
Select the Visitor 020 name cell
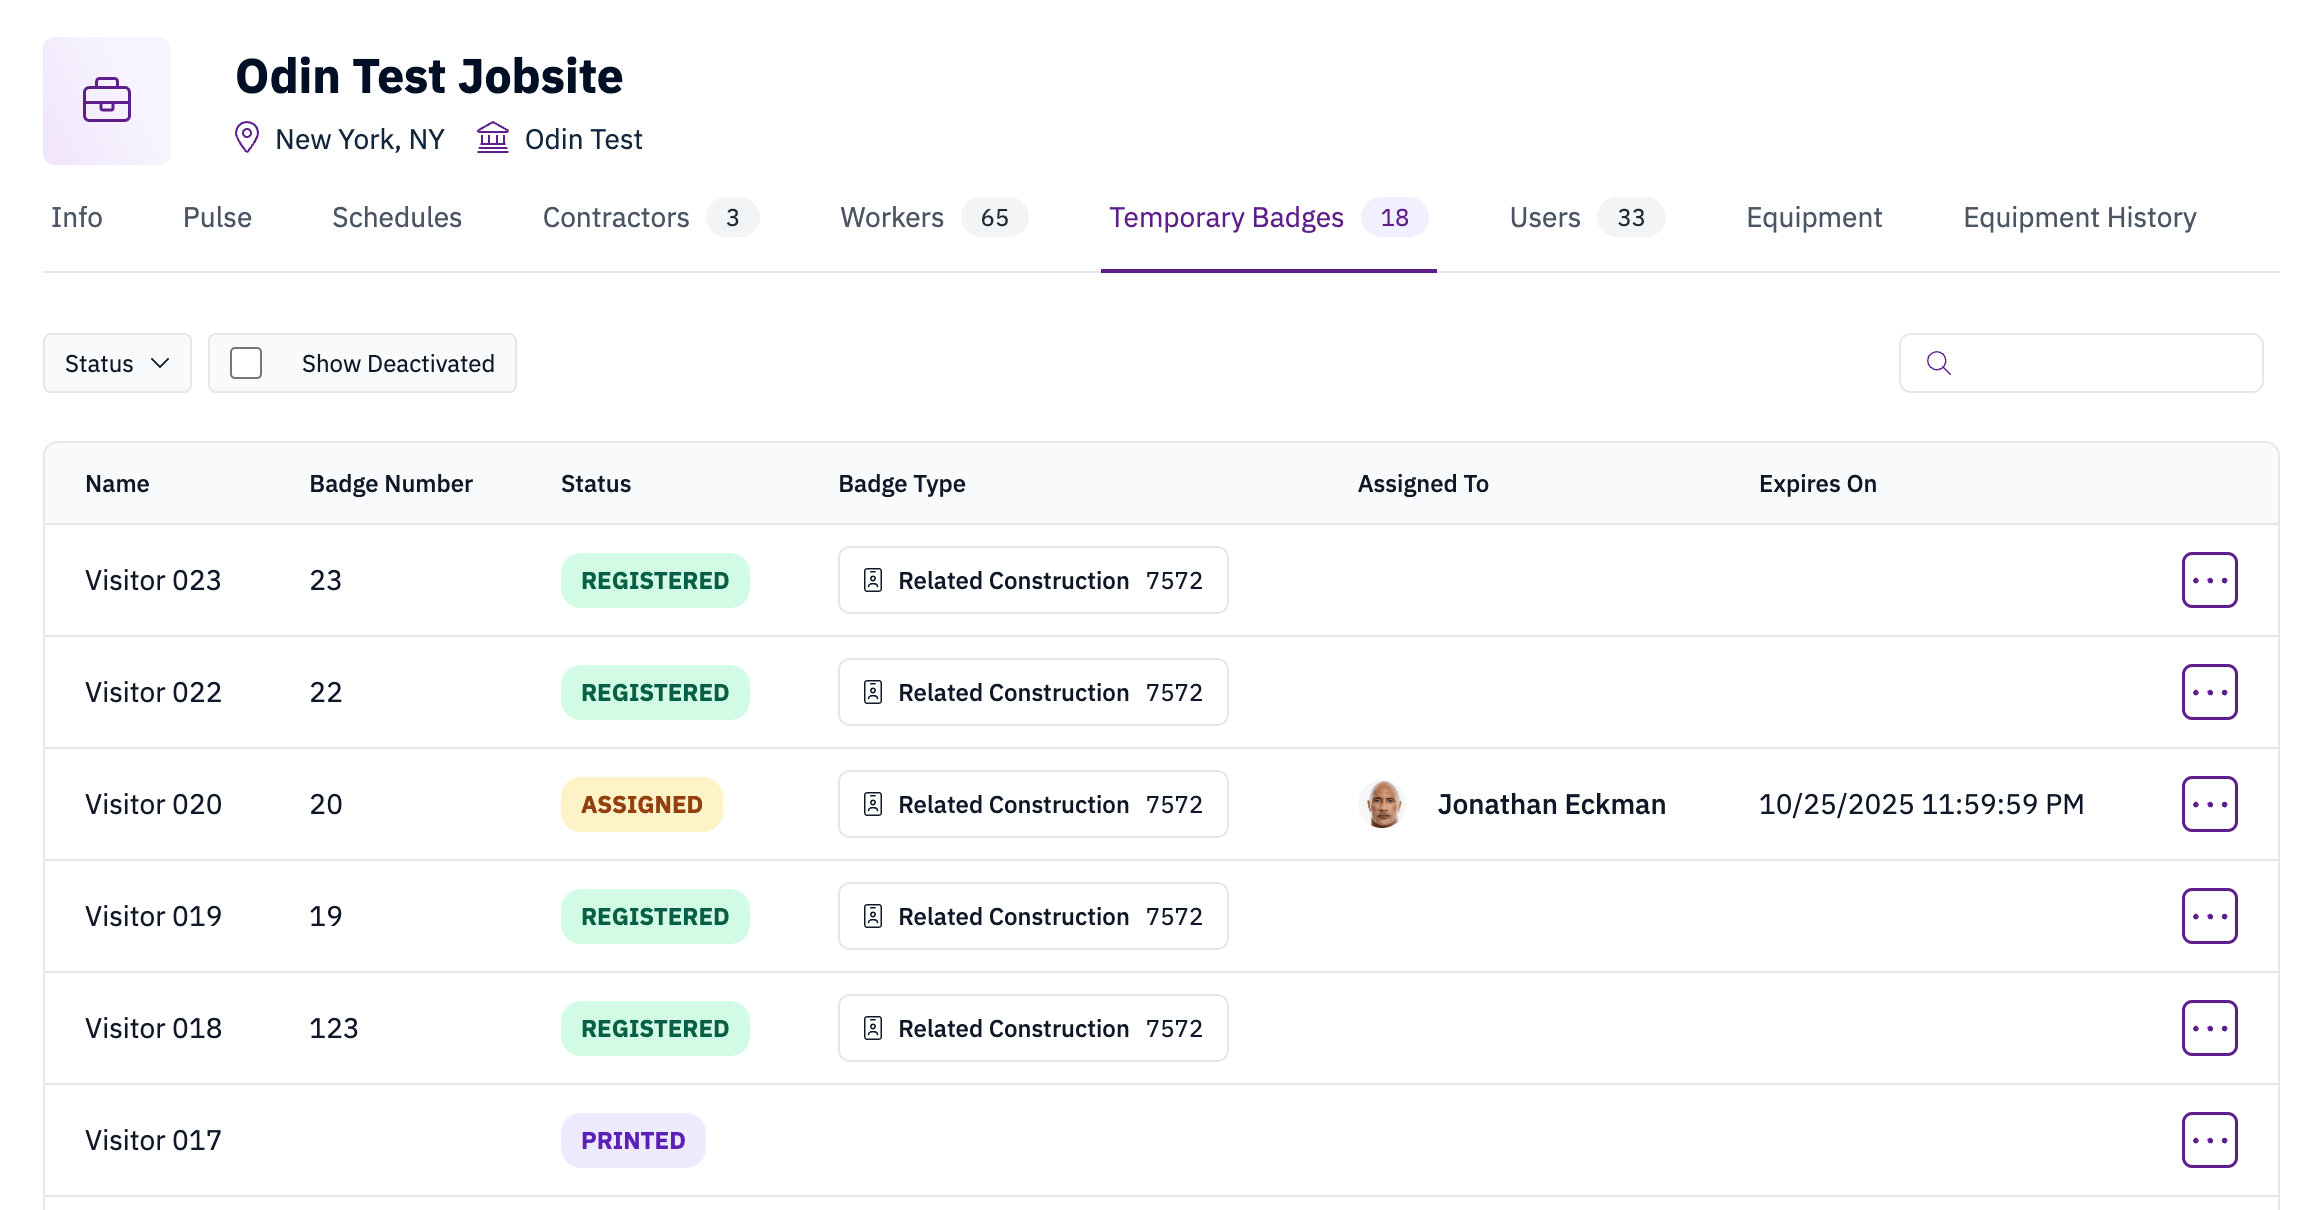153,804
